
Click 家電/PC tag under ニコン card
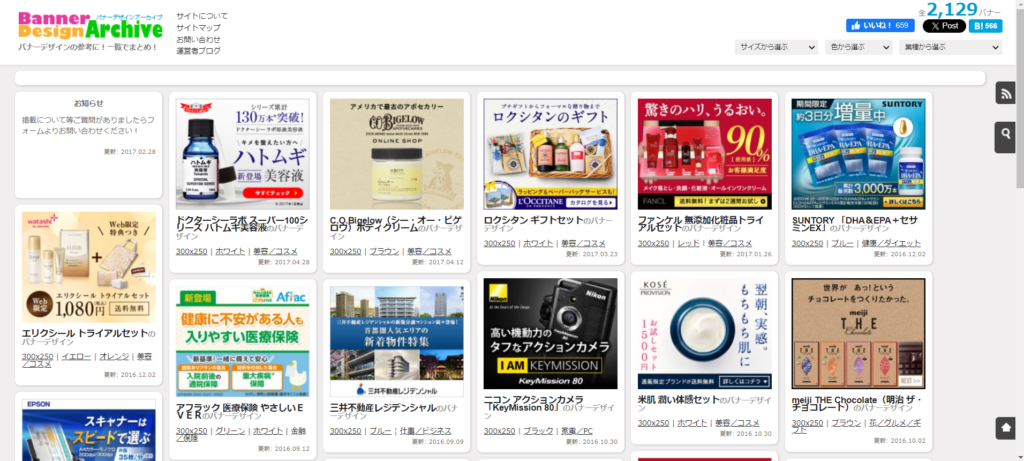[577, 430]
